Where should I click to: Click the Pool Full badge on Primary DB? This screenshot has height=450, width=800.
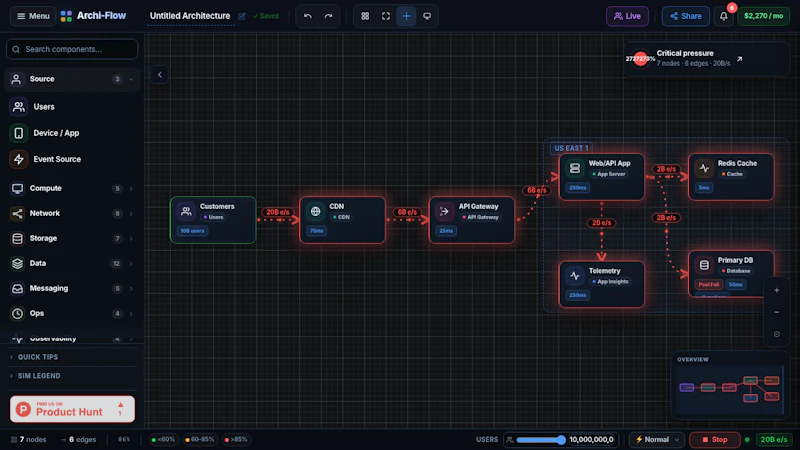[x=708, y=285]
